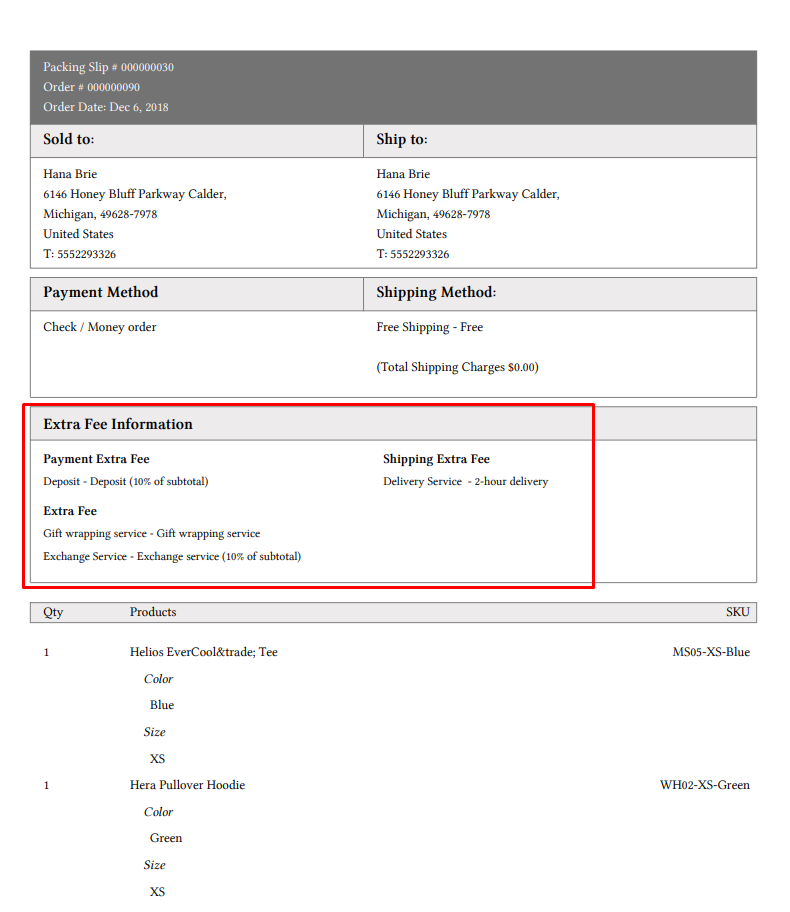Click the Helios EverCool Tee product name
Viewport: 790px width, 912px height.
[x=204, y=652]
